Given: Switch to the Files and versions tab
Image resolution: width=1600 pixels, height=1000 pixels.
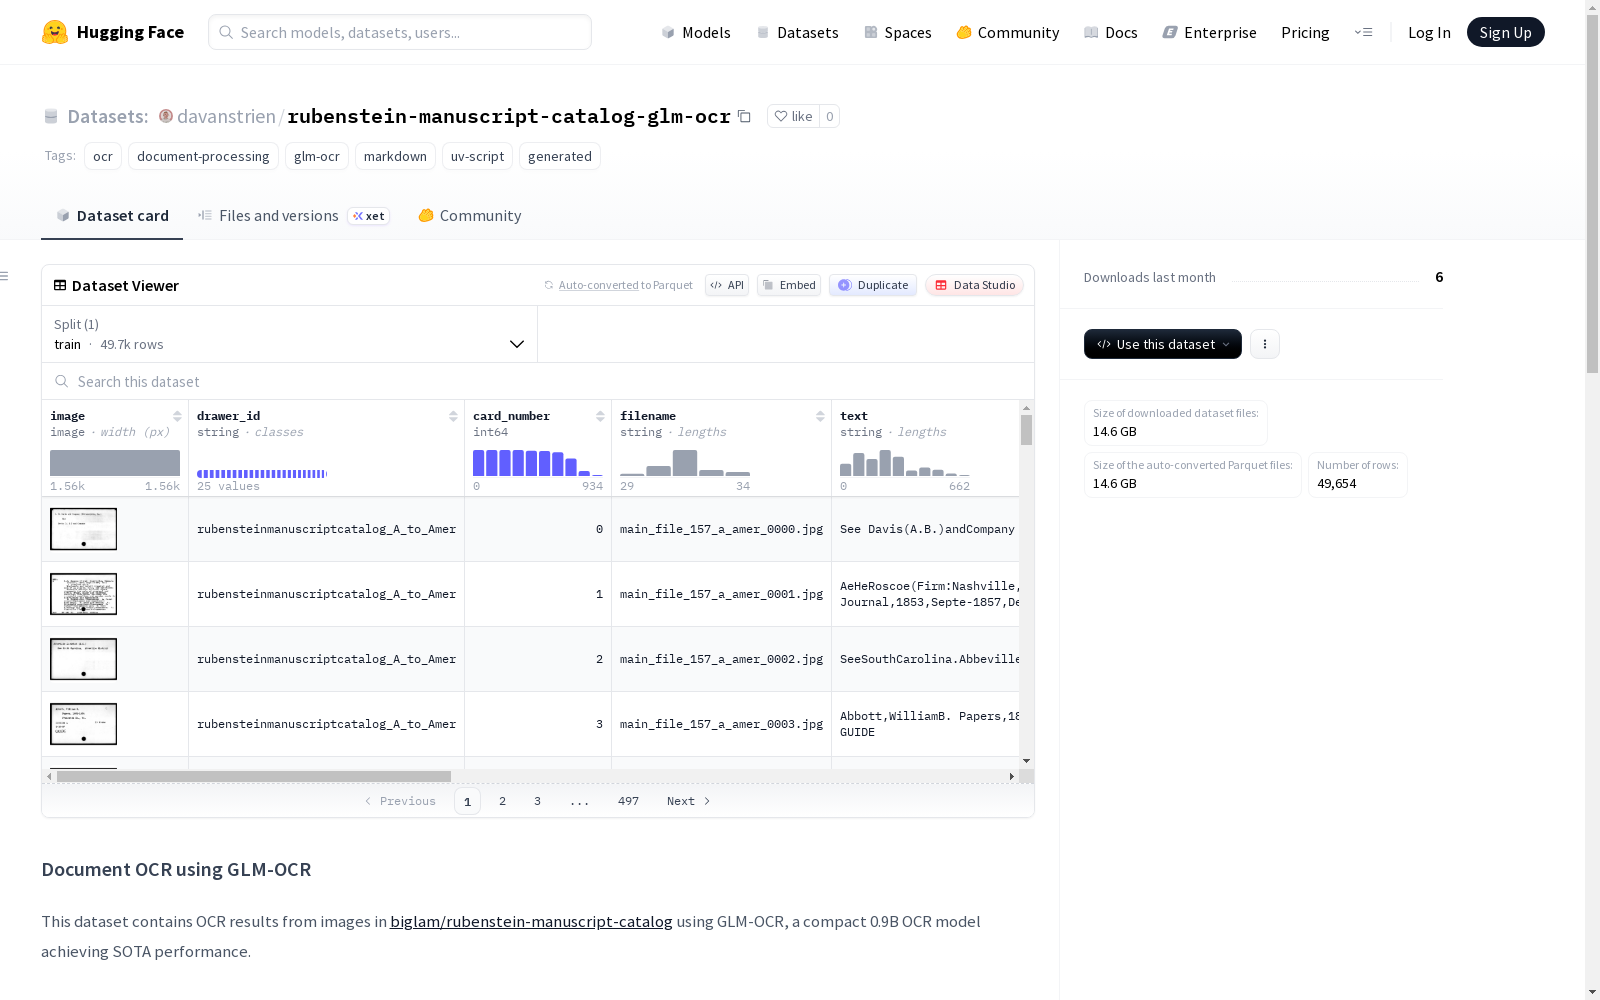Looking at the screenshot, I should [293, 215].
